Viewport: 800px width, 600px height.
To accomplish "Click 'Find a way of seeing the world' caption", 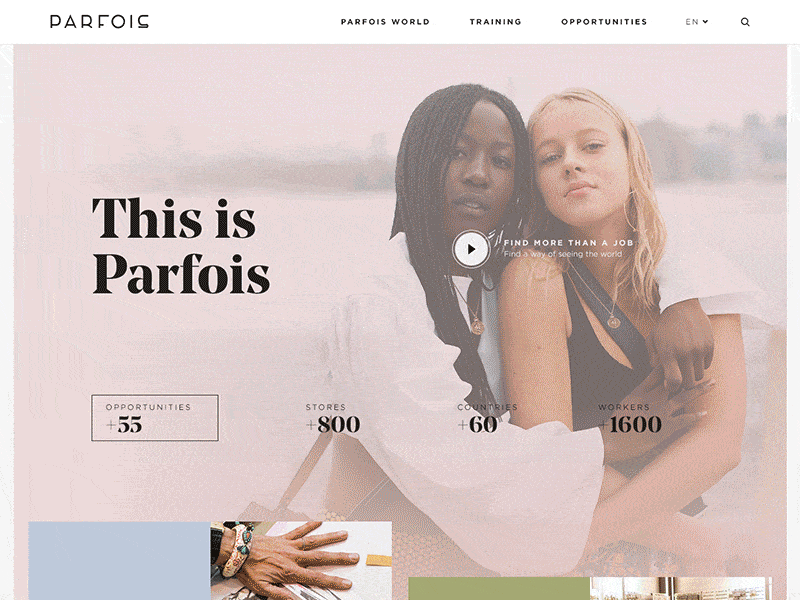I will point(563,254).
